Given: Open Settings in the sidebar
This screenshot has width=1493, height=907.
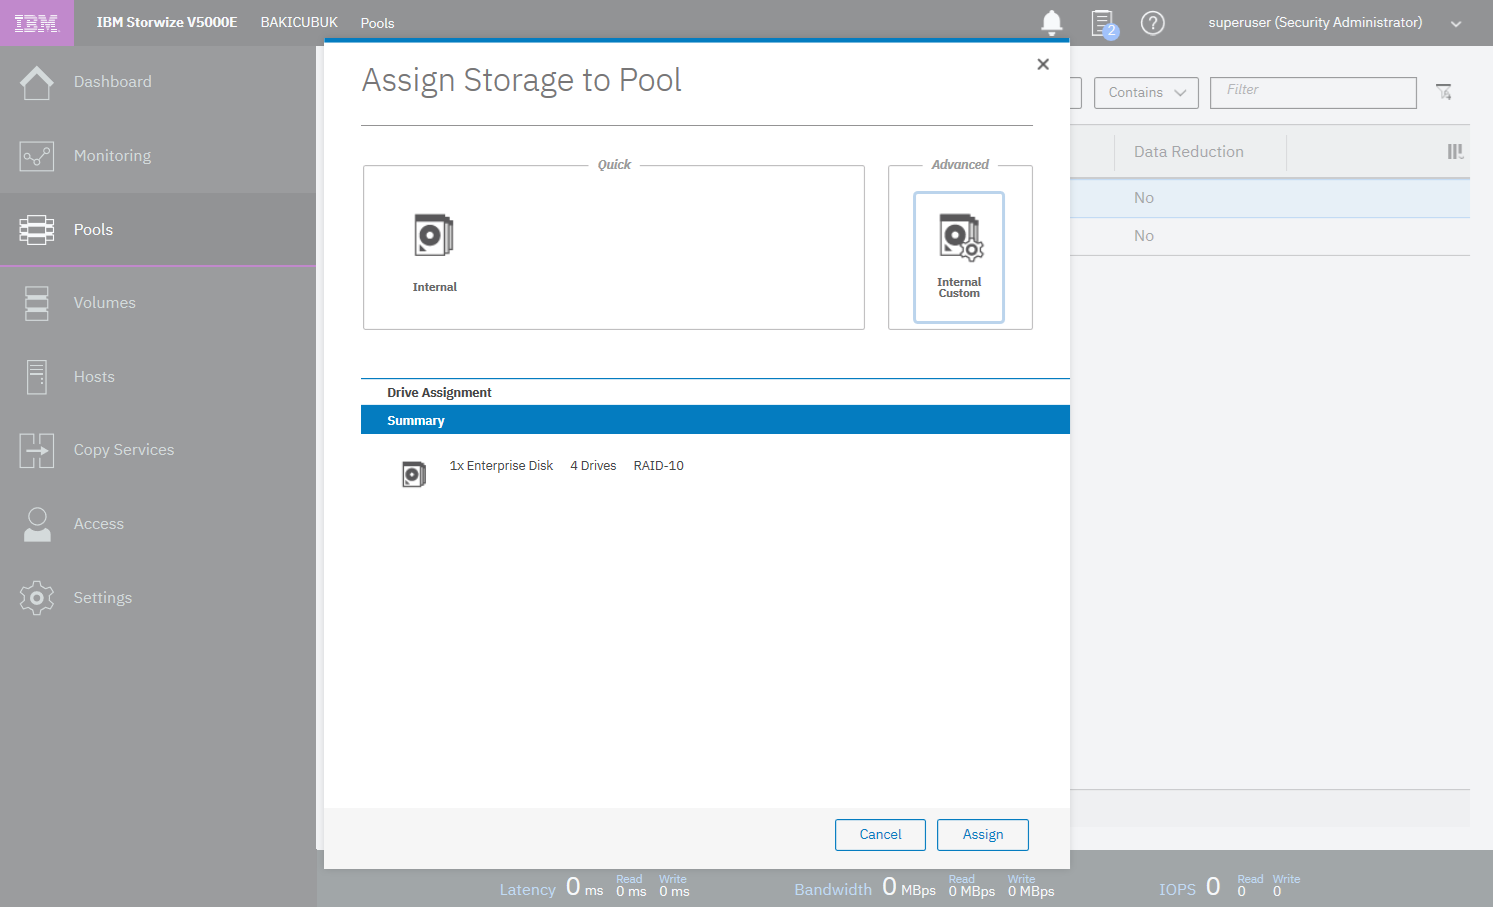Looking at the screenshot, I should pos(103,598).
